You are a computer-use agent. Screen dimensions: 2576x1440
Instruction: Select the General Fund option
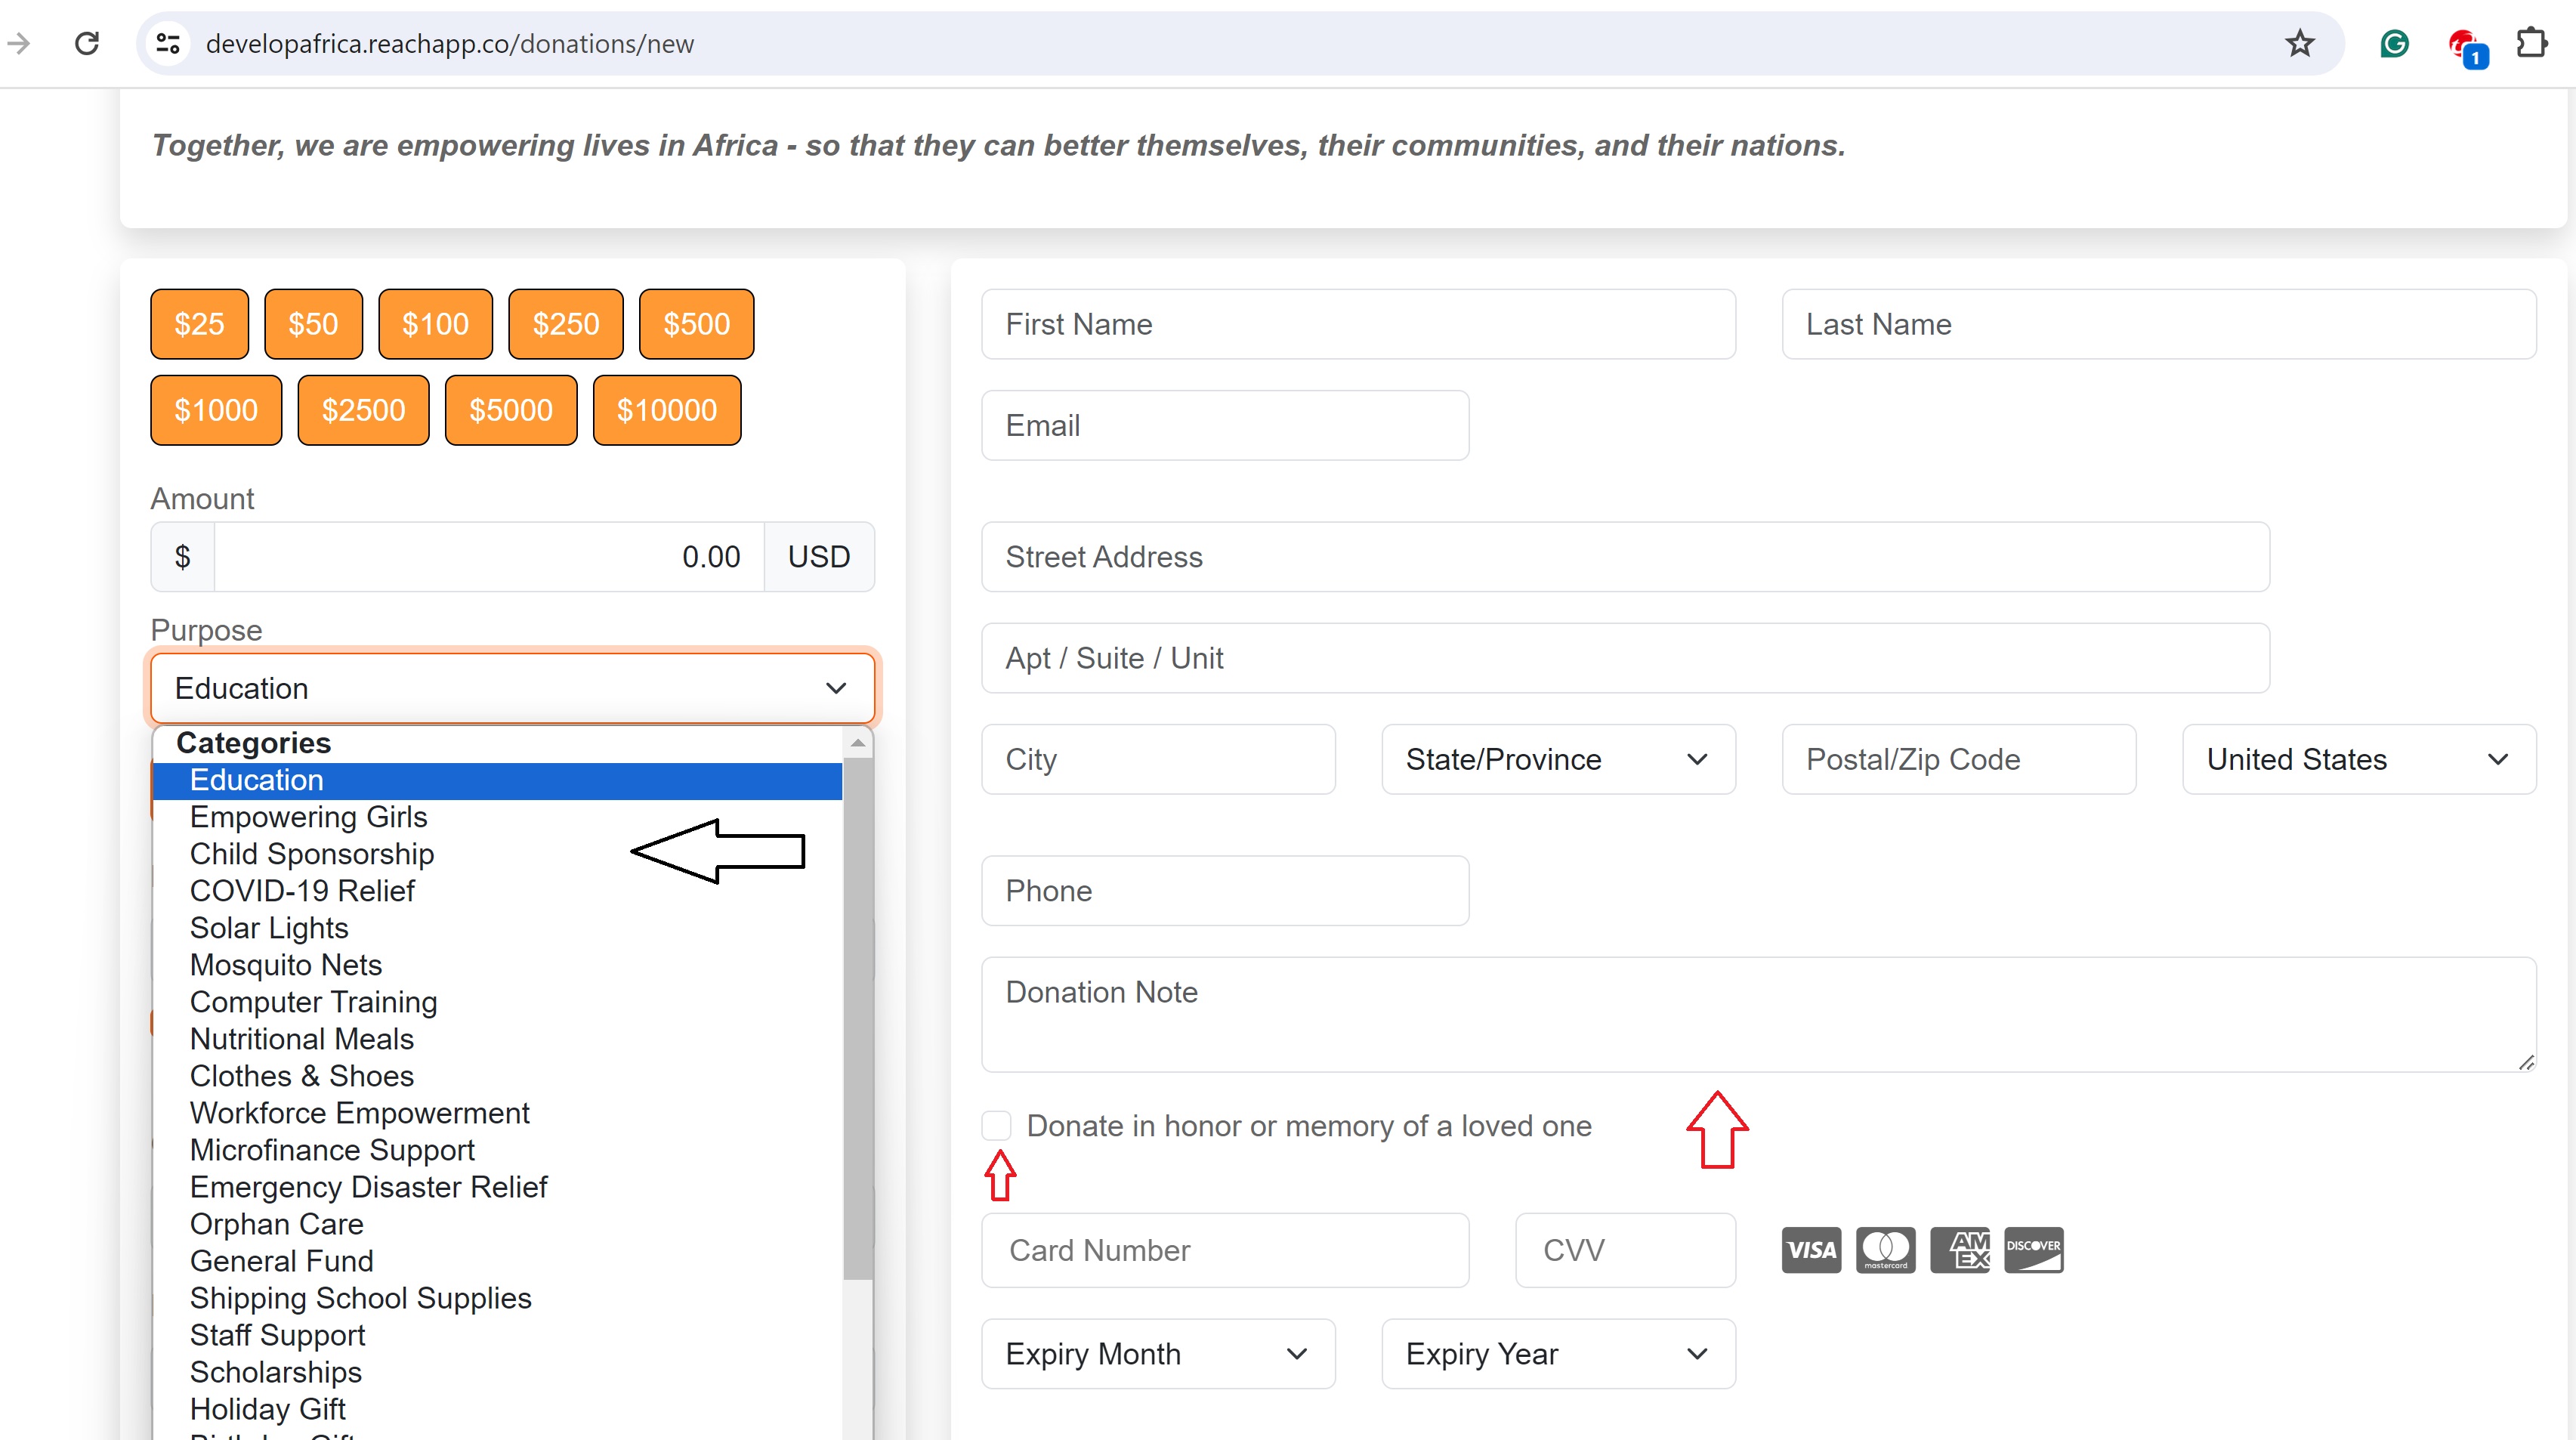click(498, 1261)
